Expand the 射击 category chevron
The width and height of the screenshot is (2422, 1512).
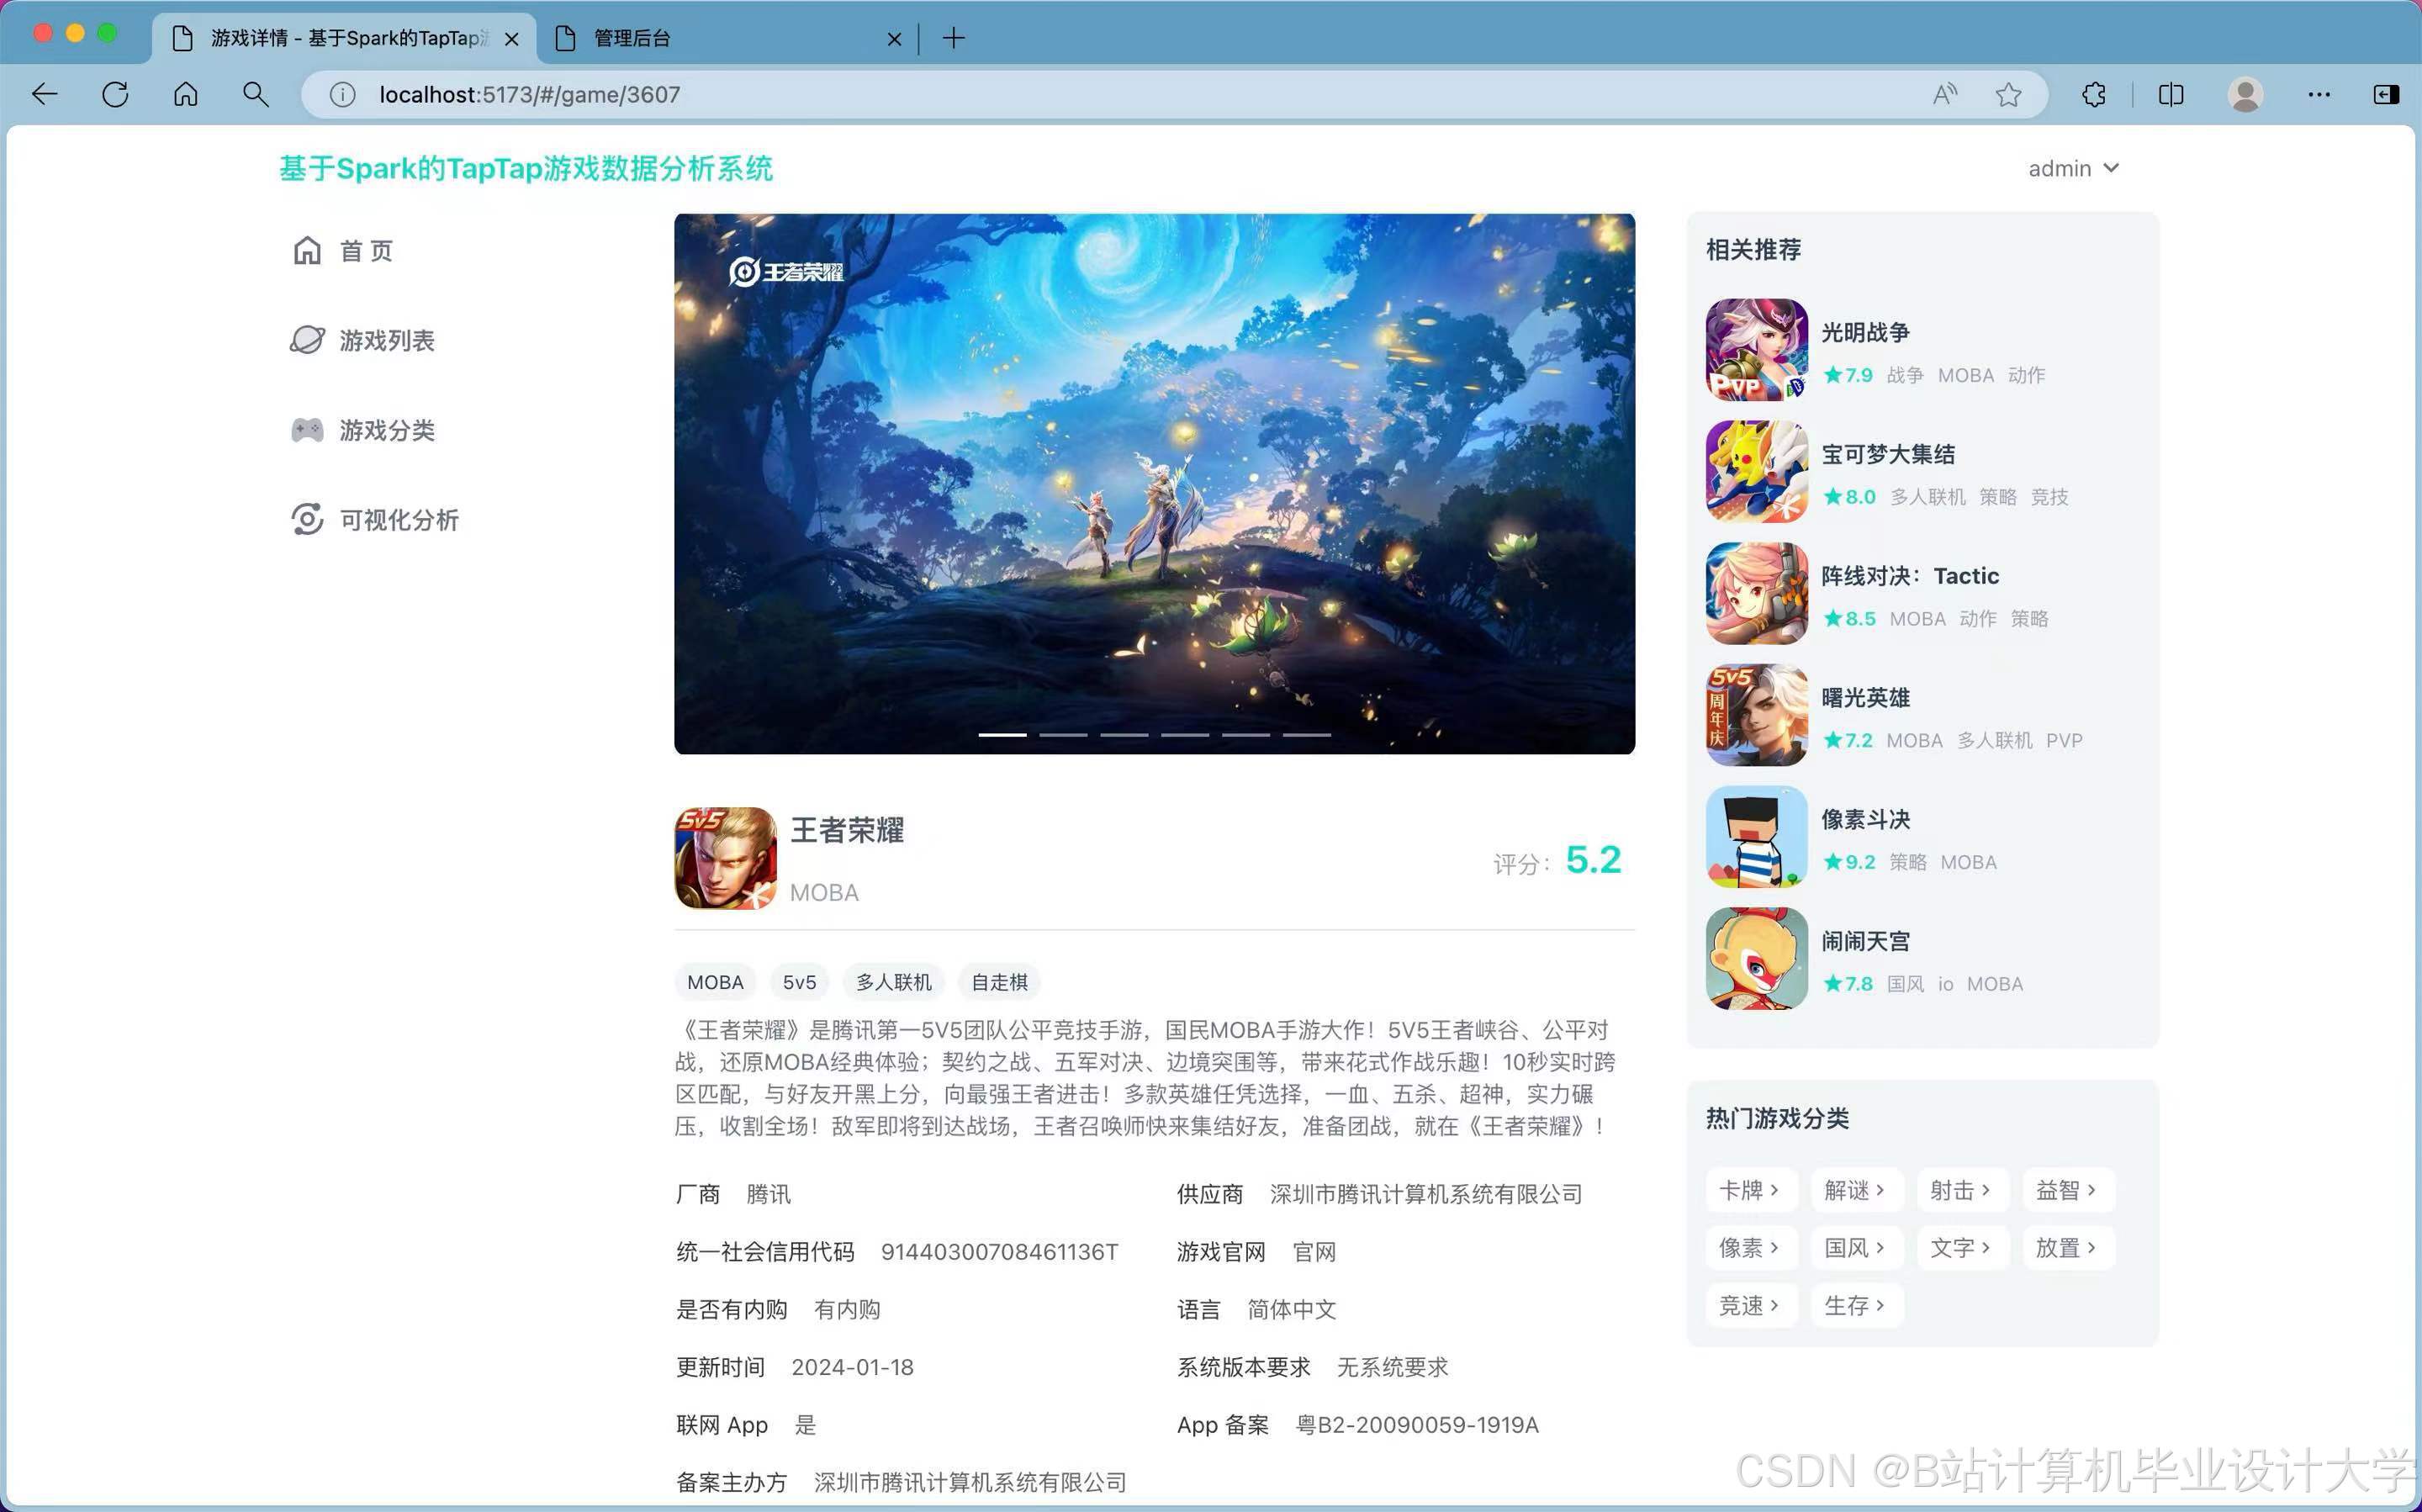pos(1986,1190)
